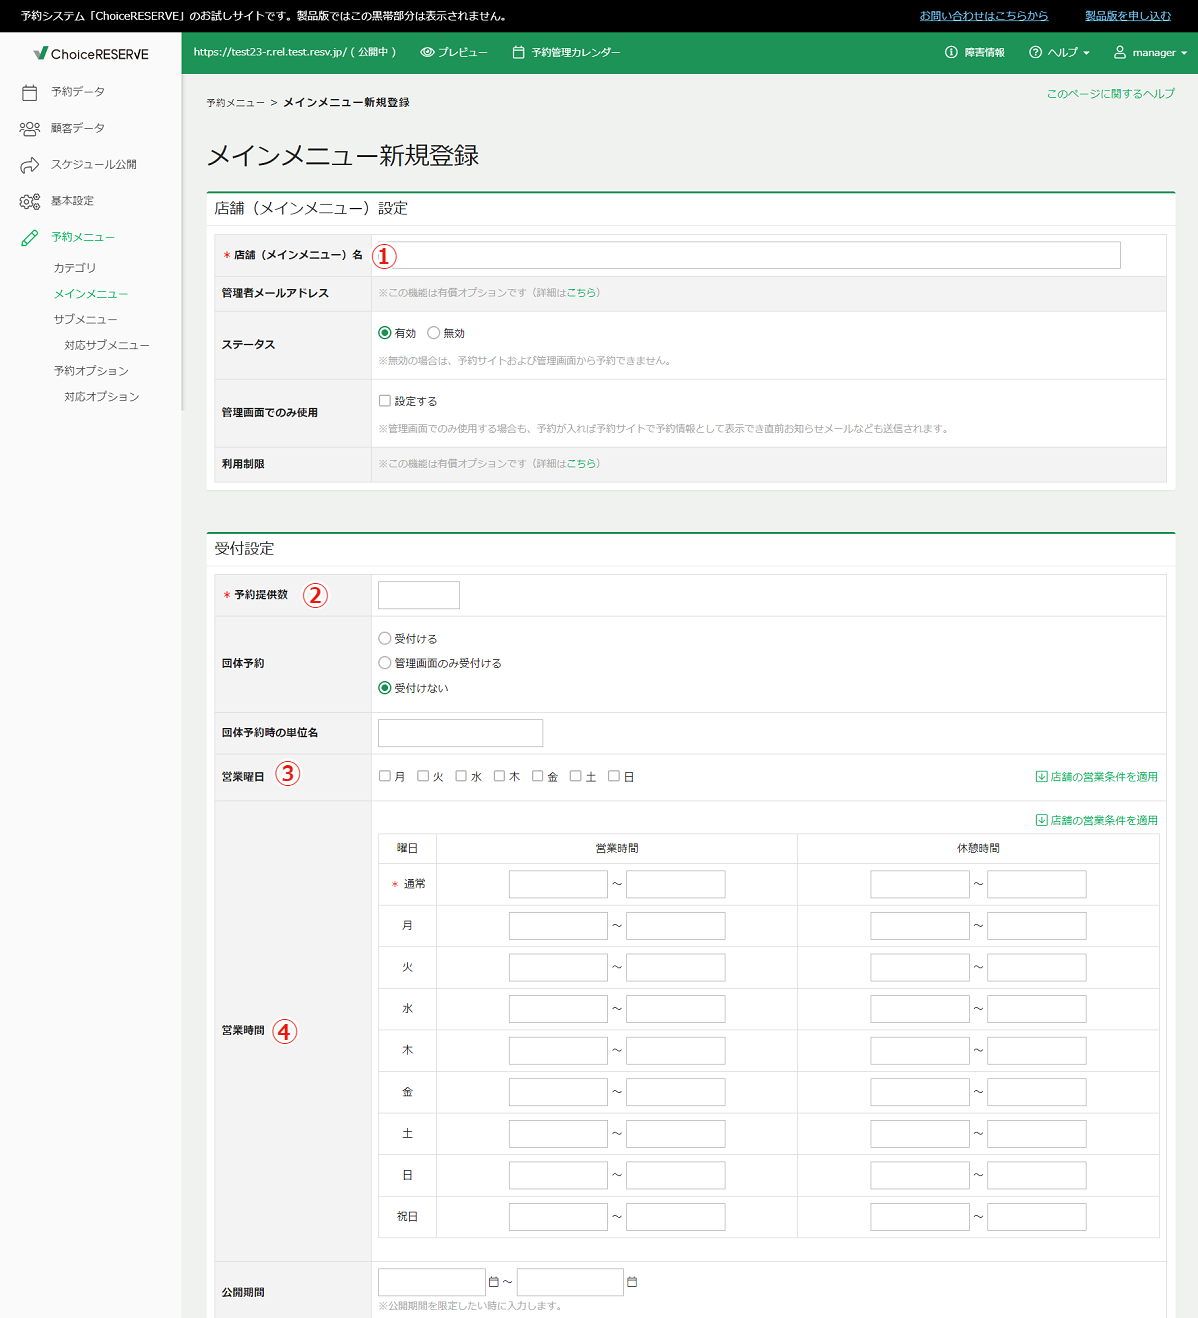Check the 金 business day checkbox
The width and height of the screenshot is (1198, 1318).
(537, 776)
